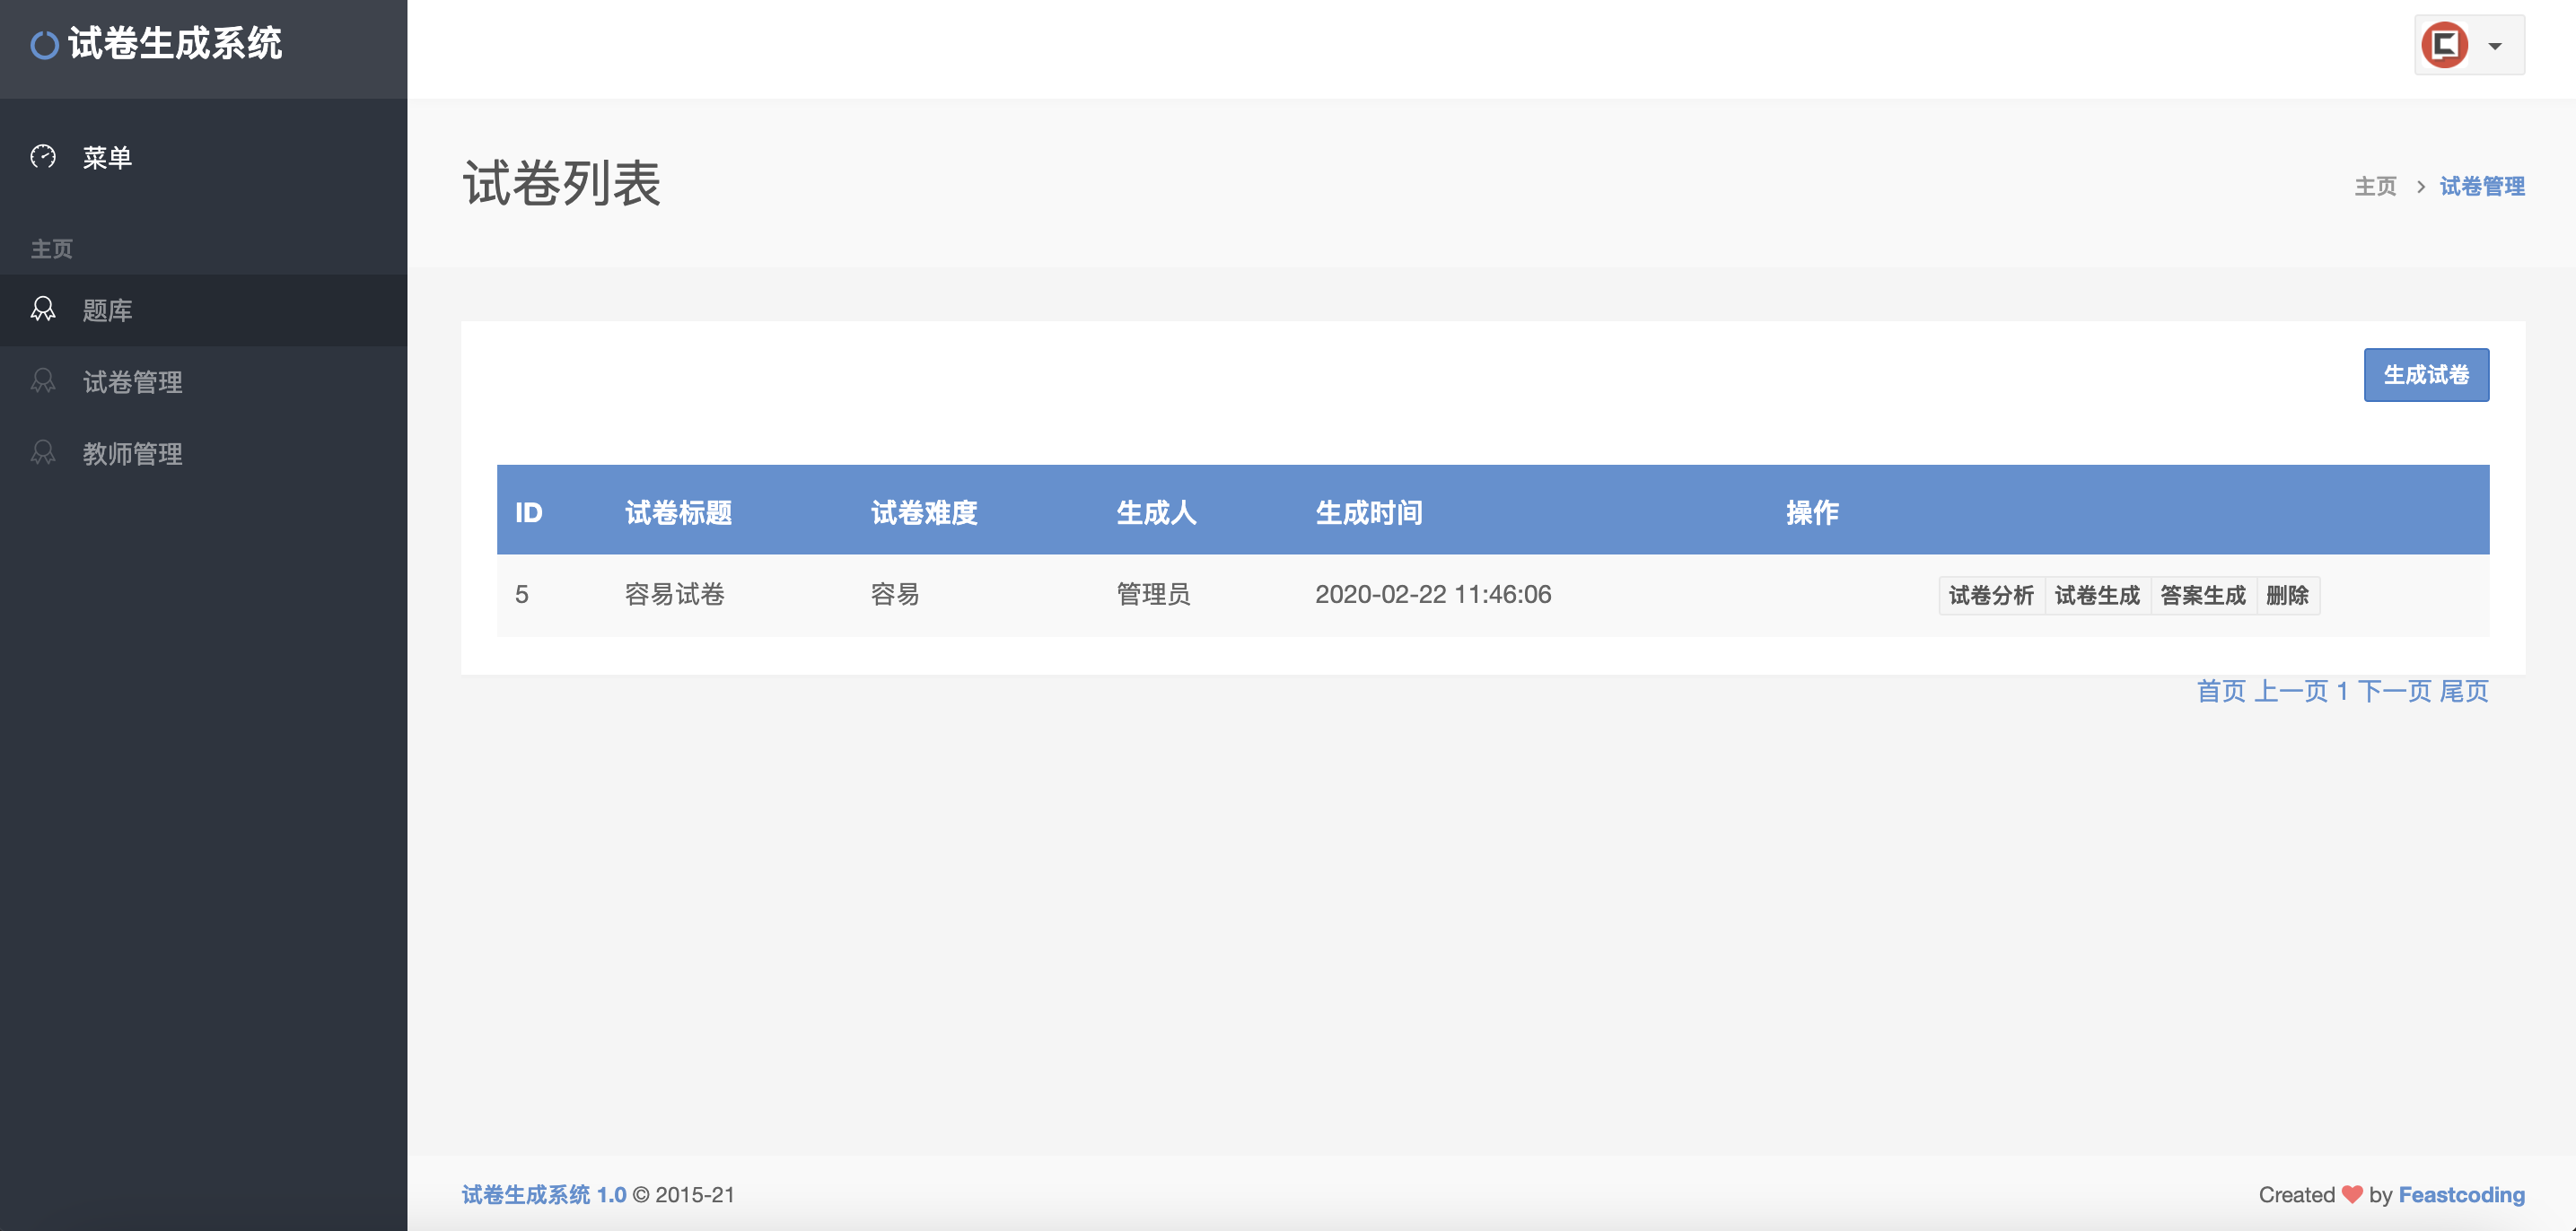Click the dashboard gauge icon beside 菜单

tap(43, 156)
